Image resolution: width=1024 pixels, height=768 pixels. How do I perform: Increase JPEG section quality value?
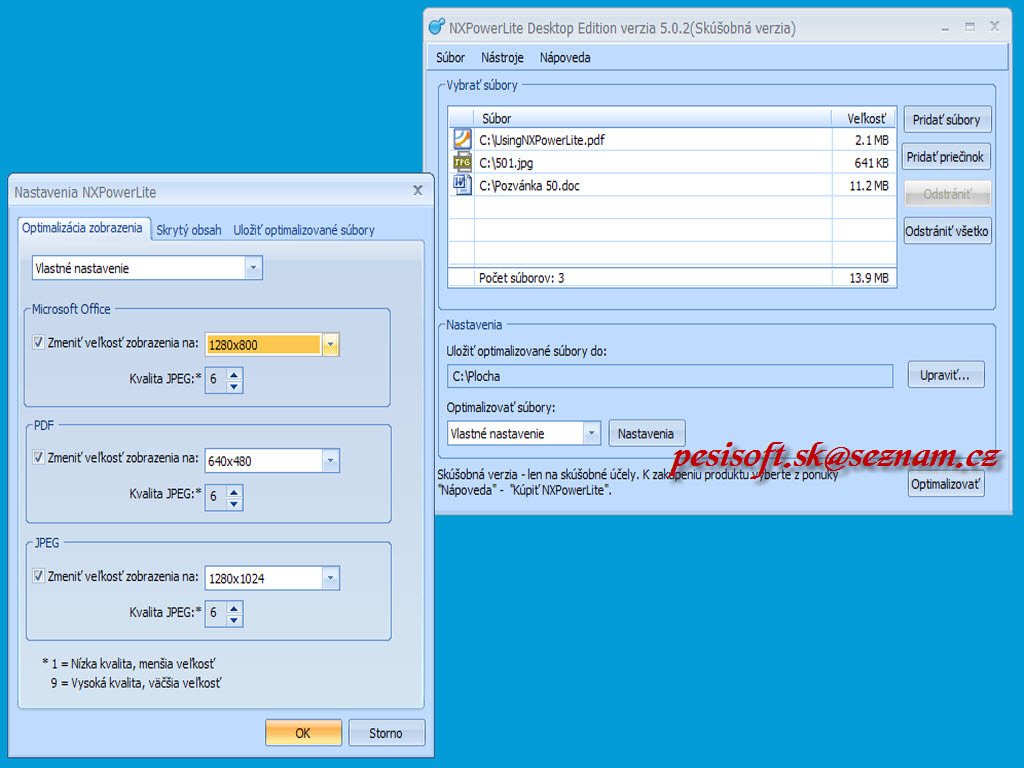(234, 607)
